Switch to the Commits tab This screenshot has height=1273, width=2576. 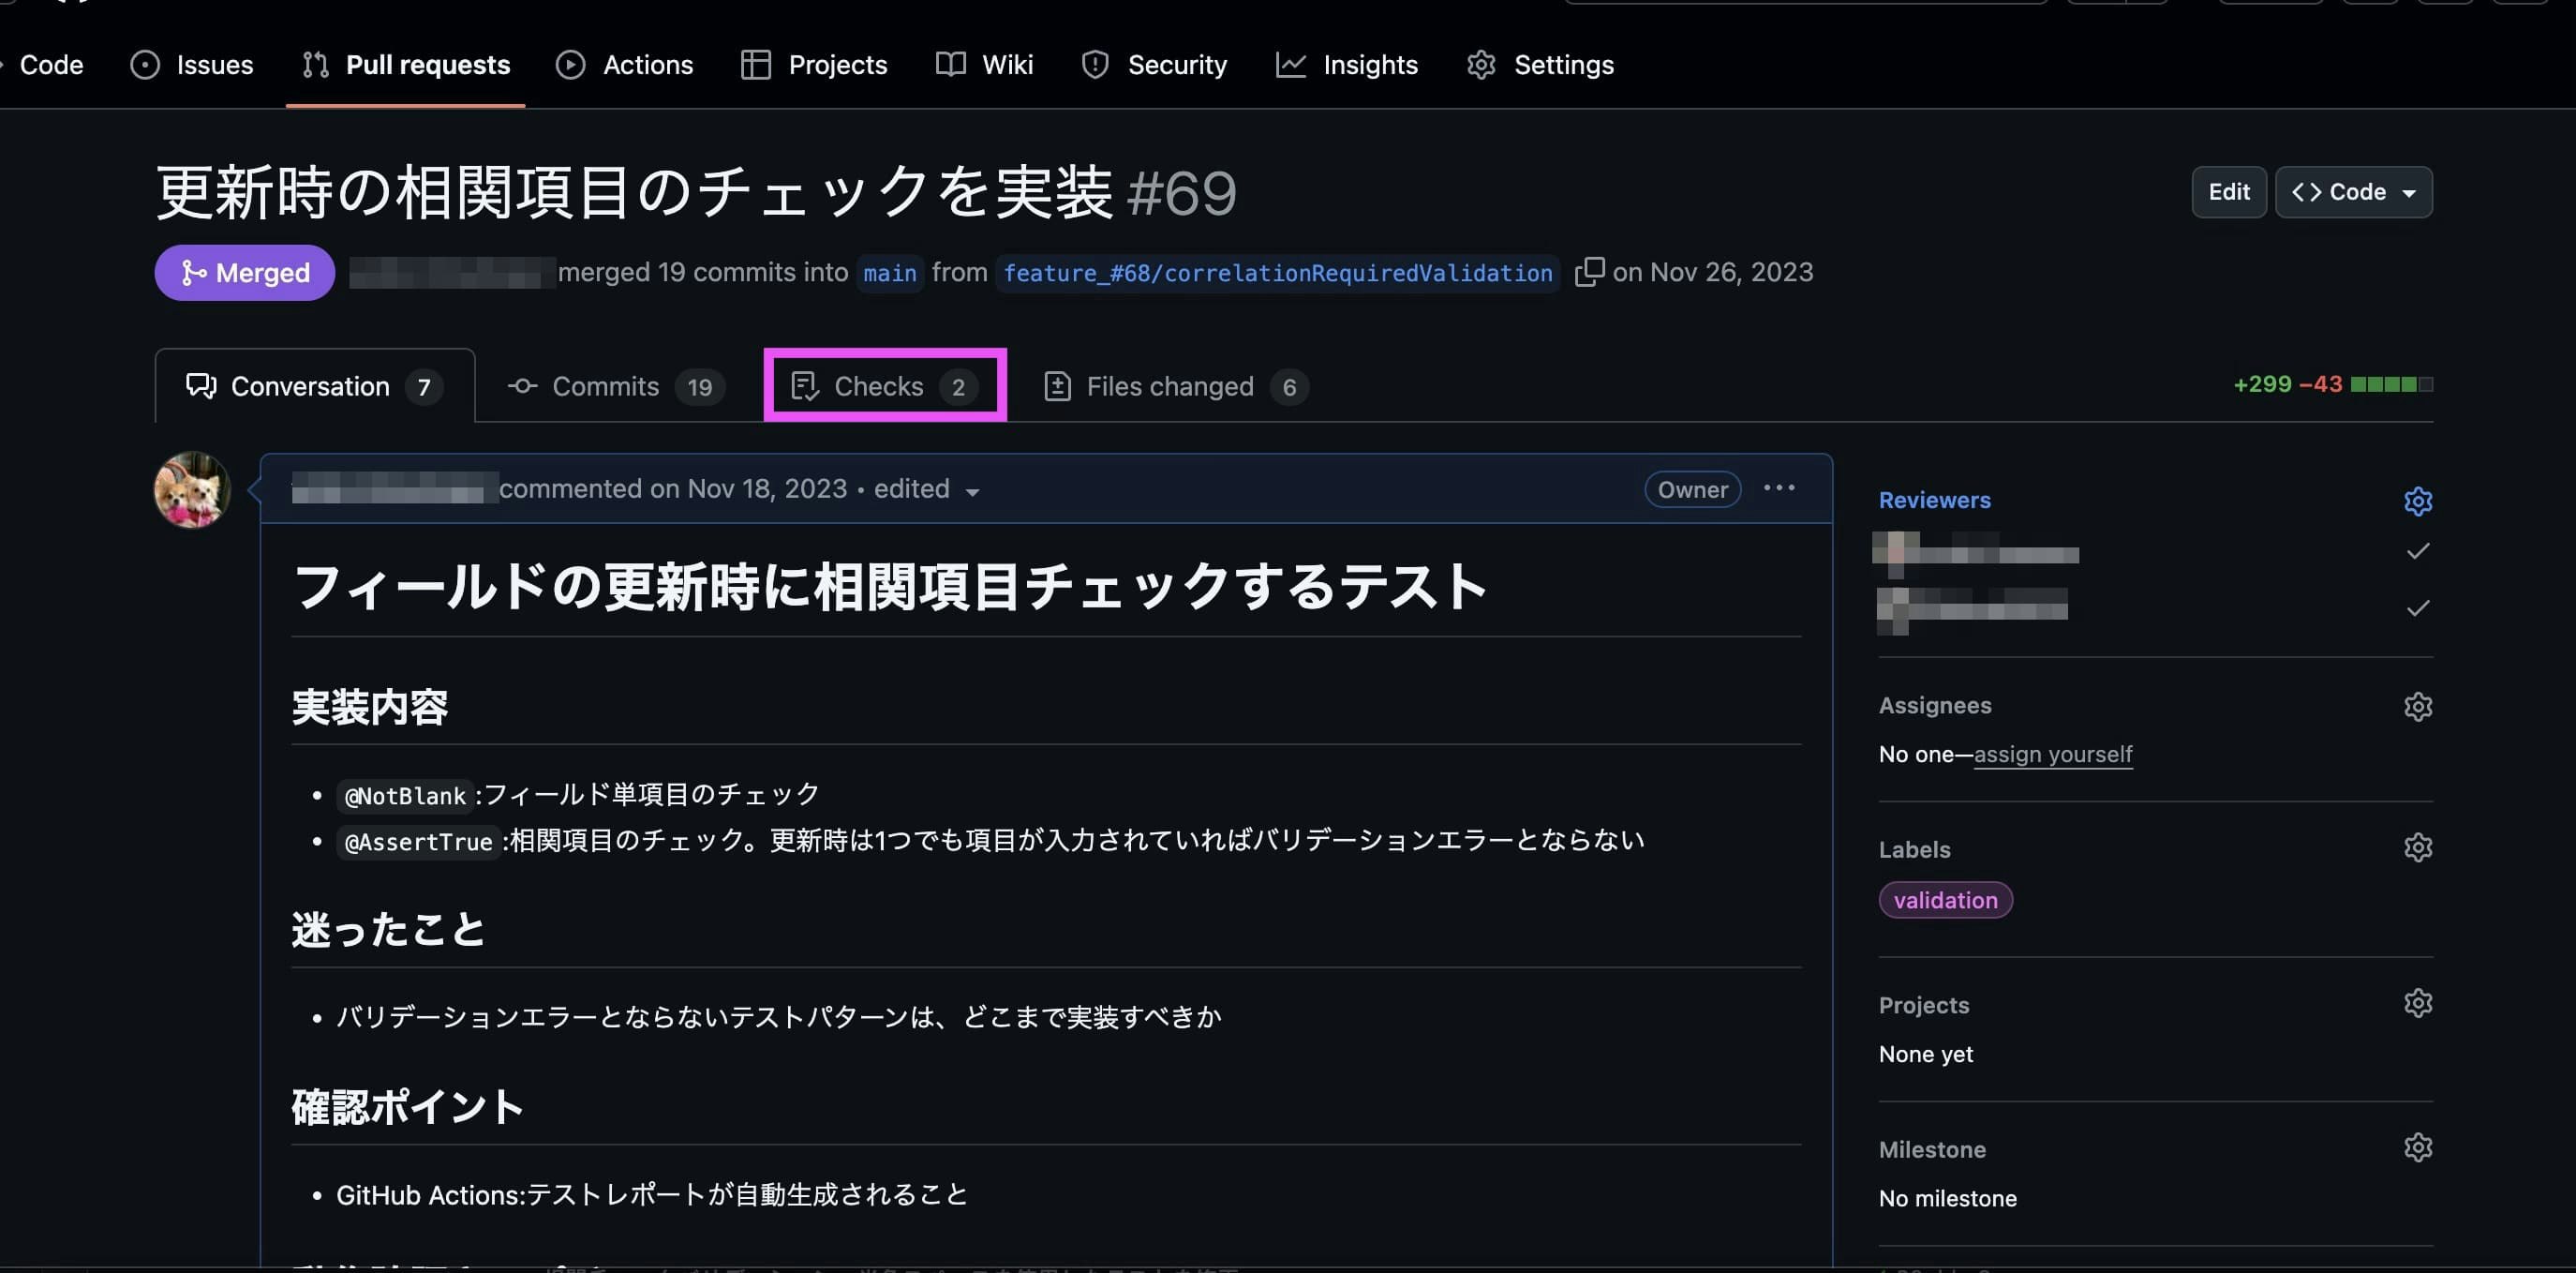[605, 386]
